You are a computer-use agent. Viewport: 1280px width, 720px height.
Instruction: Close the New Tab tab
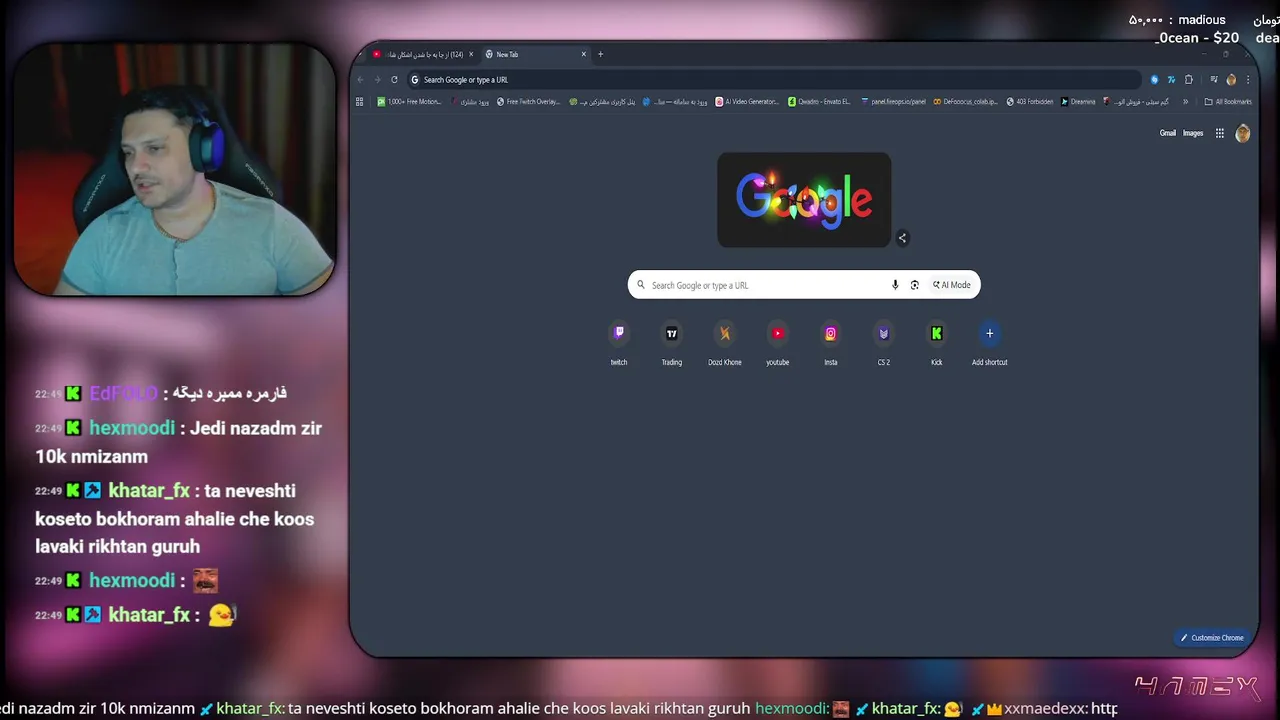click(x=584, y=54)
